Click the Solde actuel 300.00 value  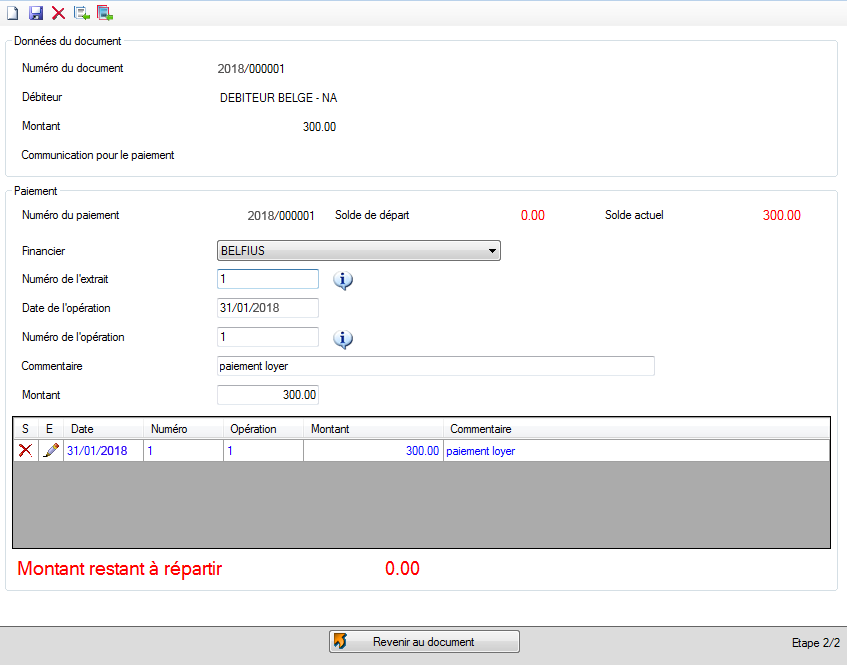782,215
